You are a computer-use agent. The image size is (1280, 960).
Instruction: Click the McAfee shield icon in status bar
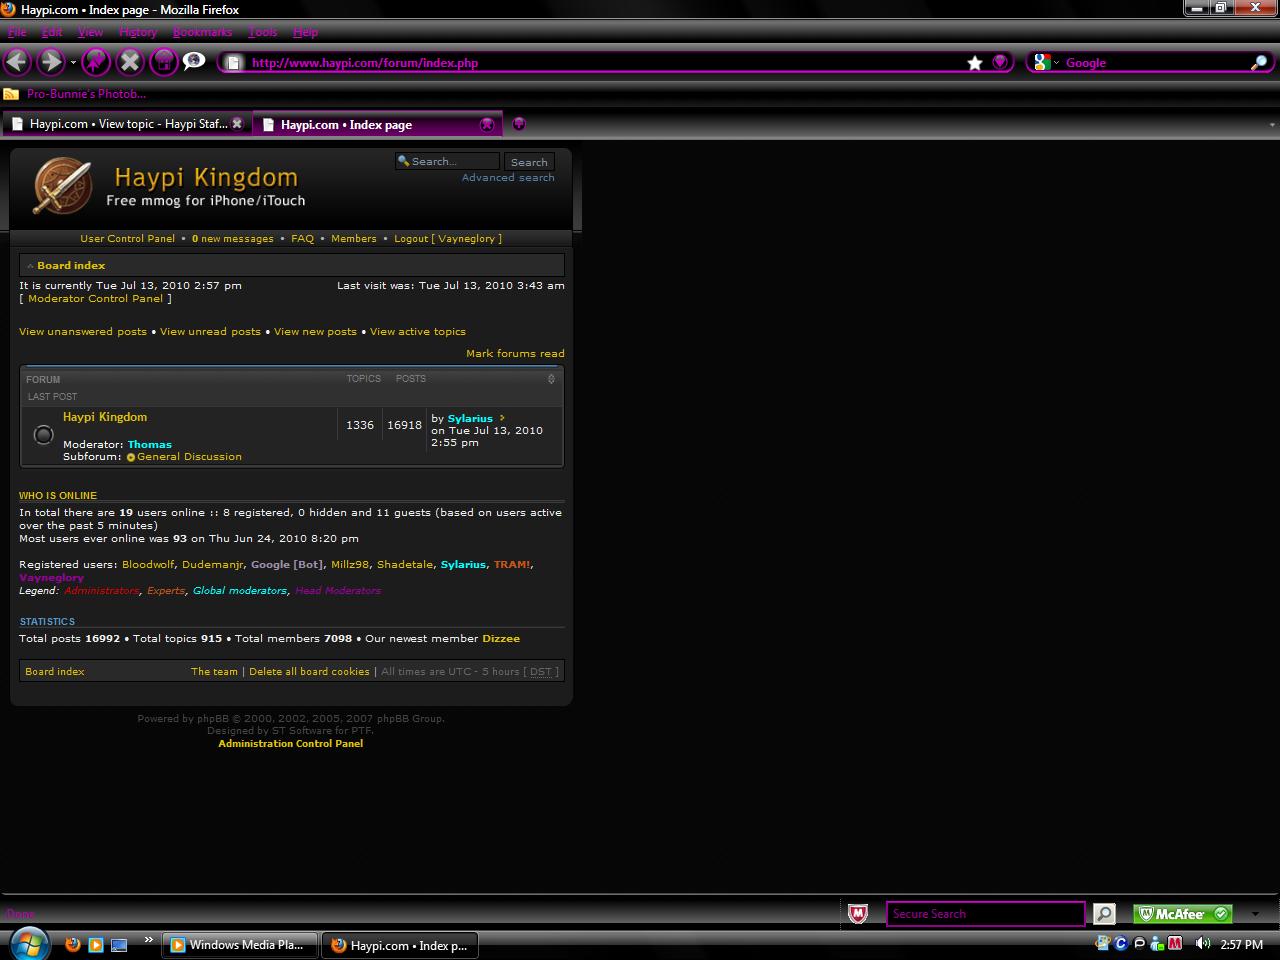(857, 914)
